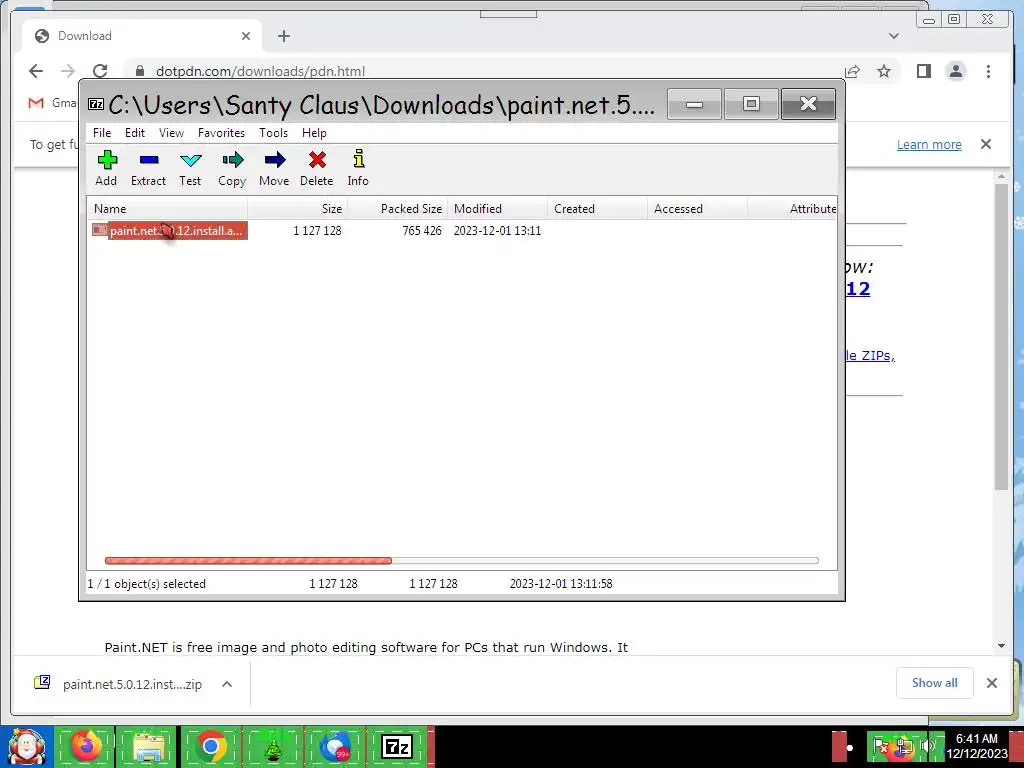Open the View menu
This screenshot has height=768, width=1024.
171,133
